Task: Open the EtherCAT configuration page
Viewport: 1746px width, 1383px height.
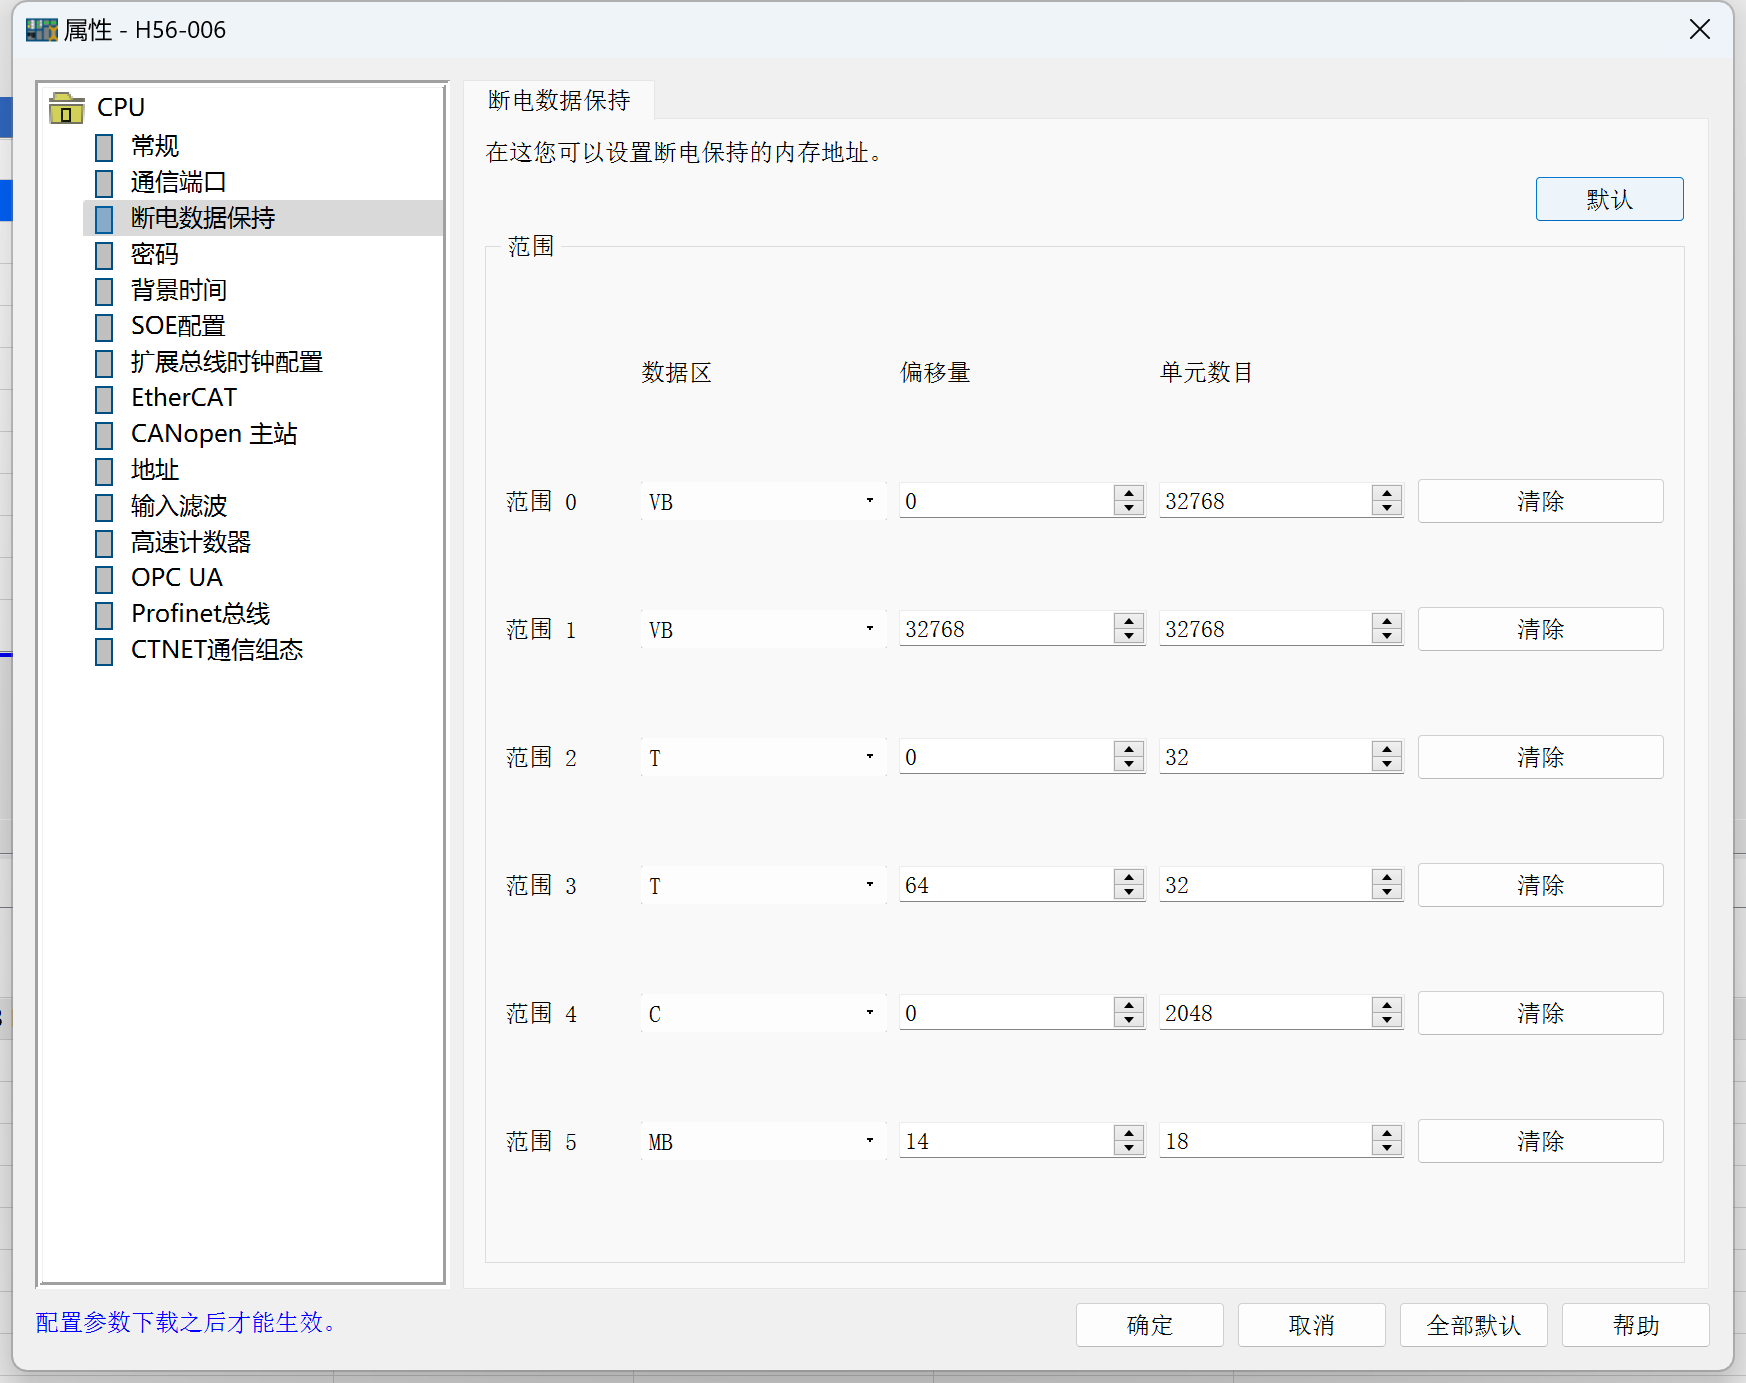Action: click(x=184, y=398)
